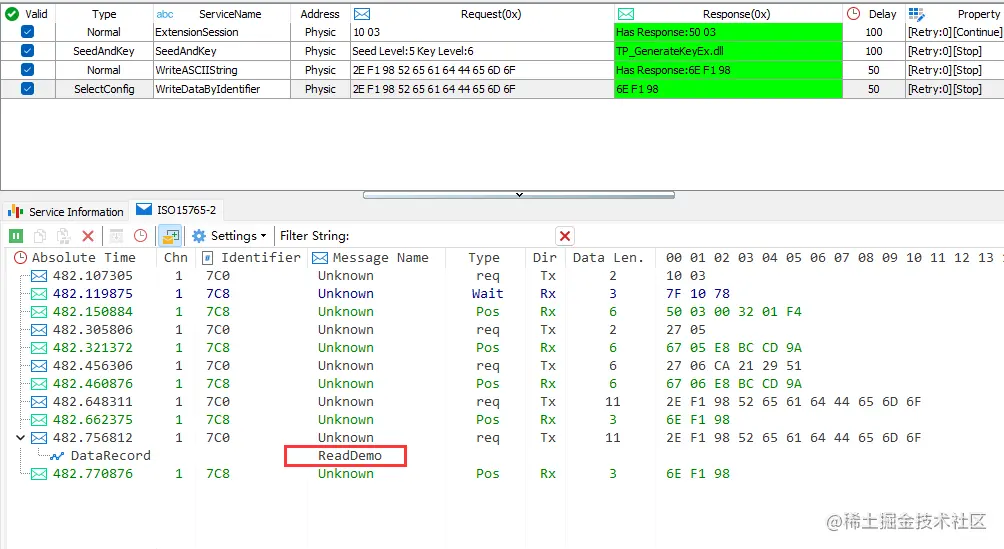Click envelope icon in Message Name header
The image size is (1004, 549).
[320, 258]
